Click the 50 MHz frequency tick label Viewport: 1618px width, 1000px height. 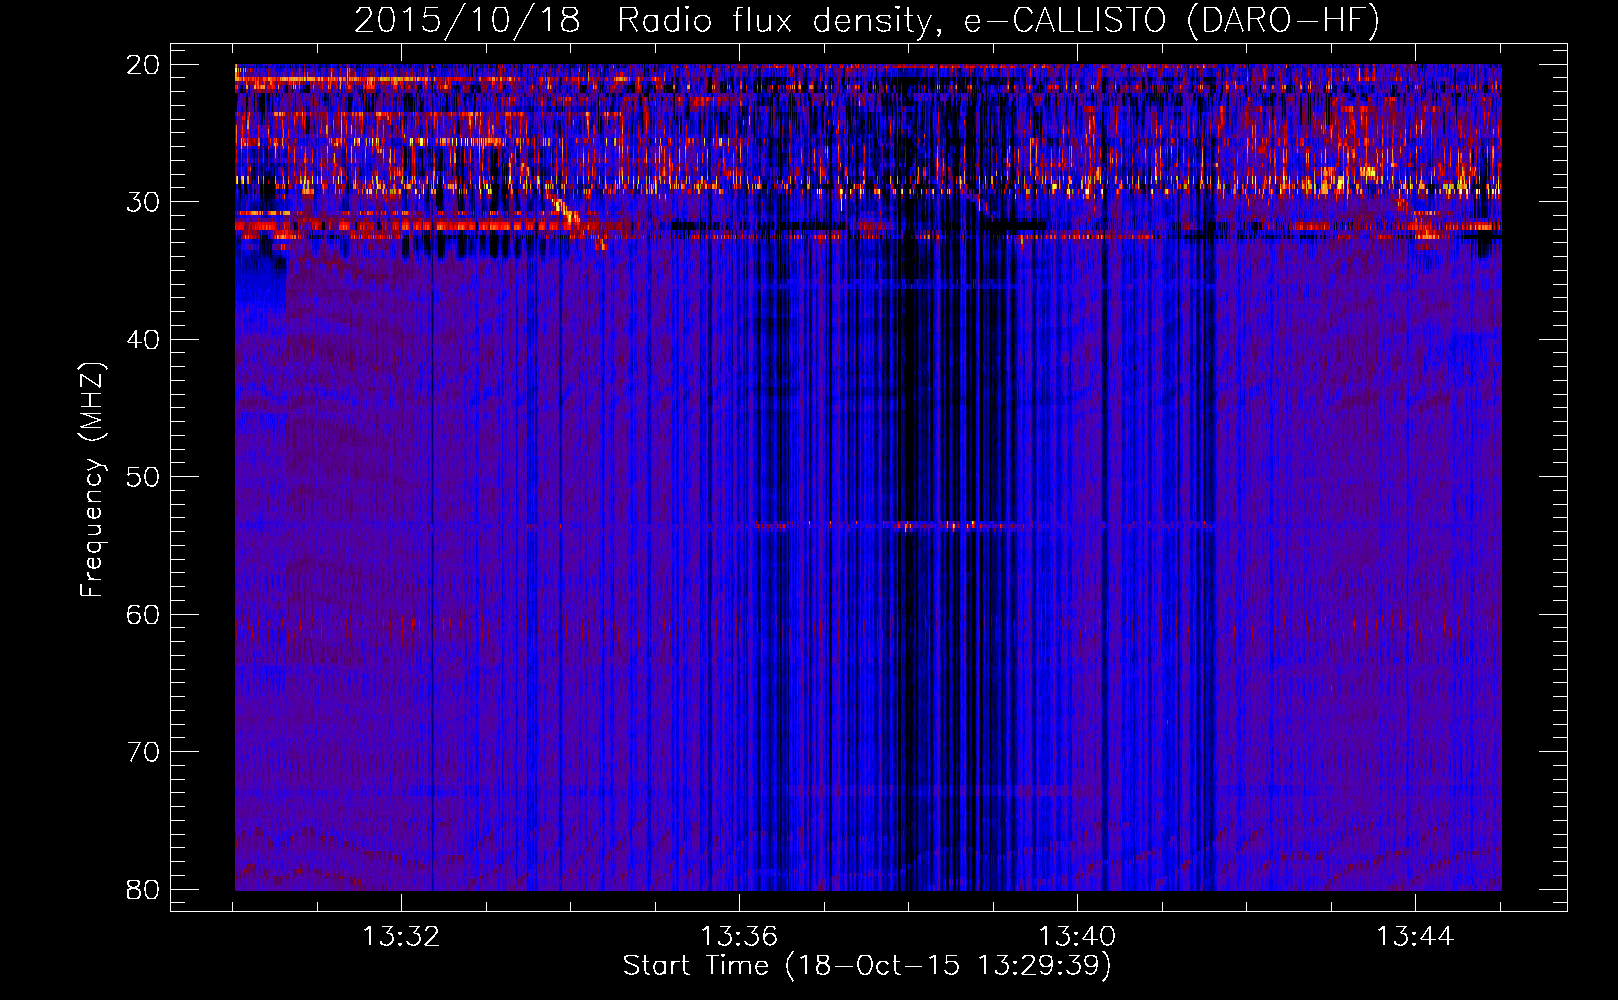pyautogui.click(x=143, y=477)
